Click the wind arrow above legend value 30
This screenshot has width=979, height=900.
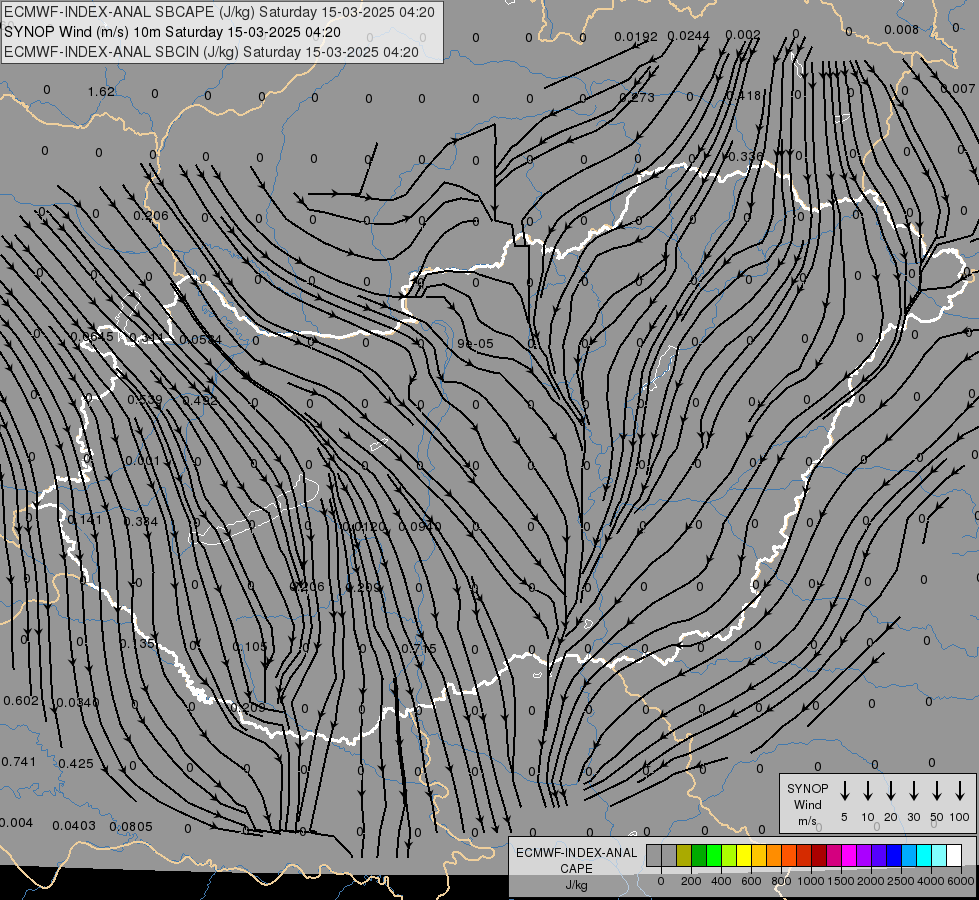point(913,791)
